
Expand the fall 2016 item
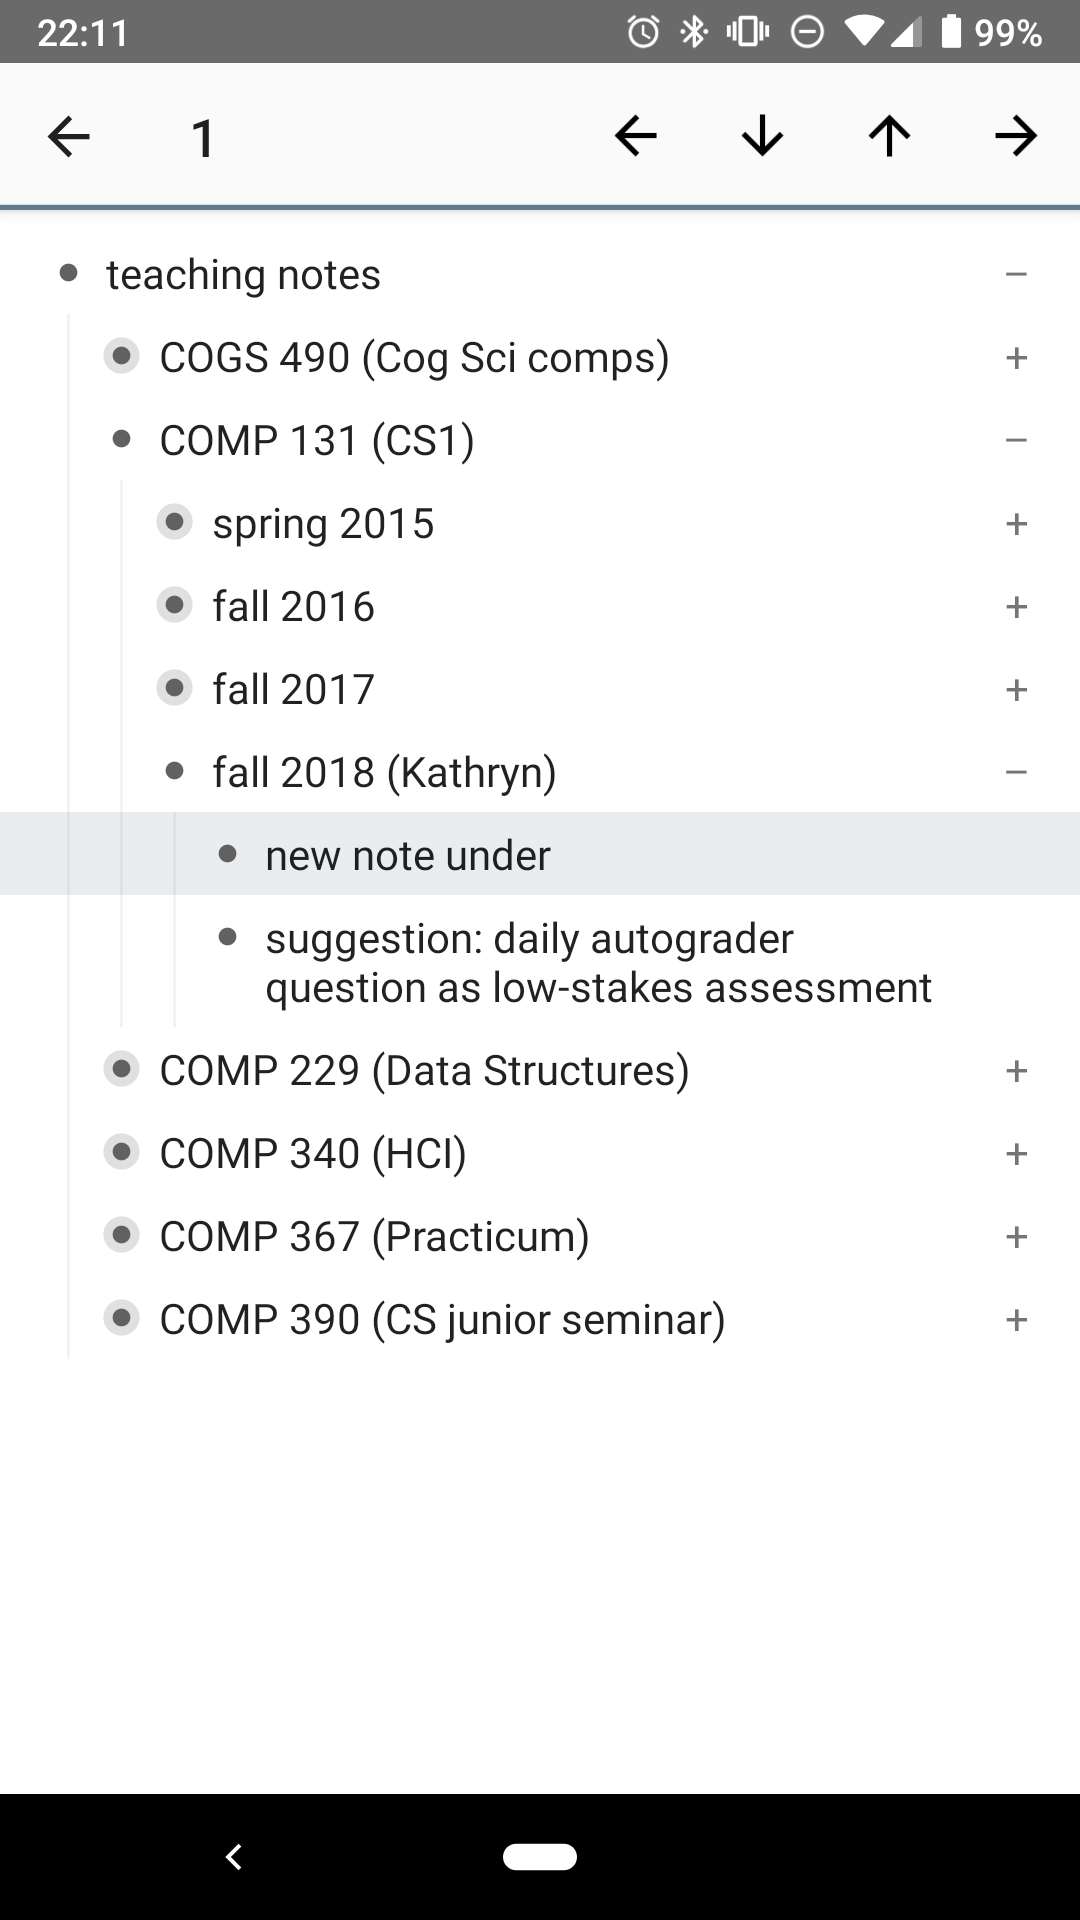[1016, 606]
